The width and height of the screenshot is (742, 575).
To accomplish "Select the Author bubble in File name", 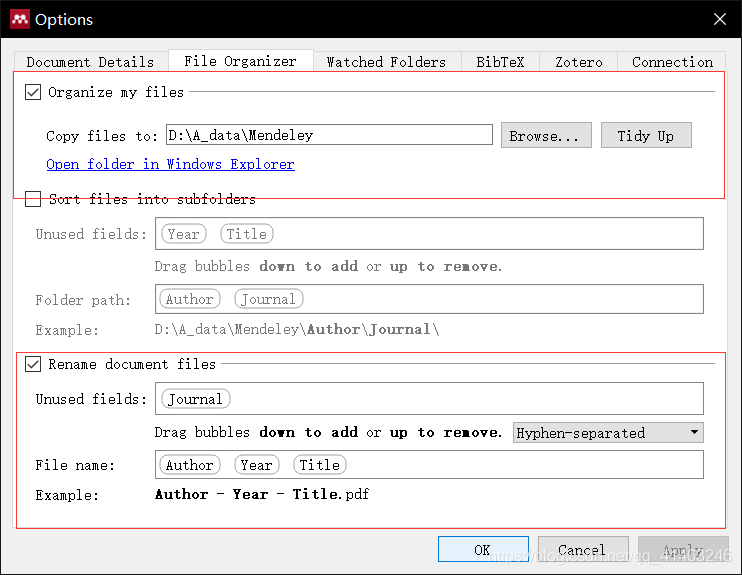I will coord(190,465).
